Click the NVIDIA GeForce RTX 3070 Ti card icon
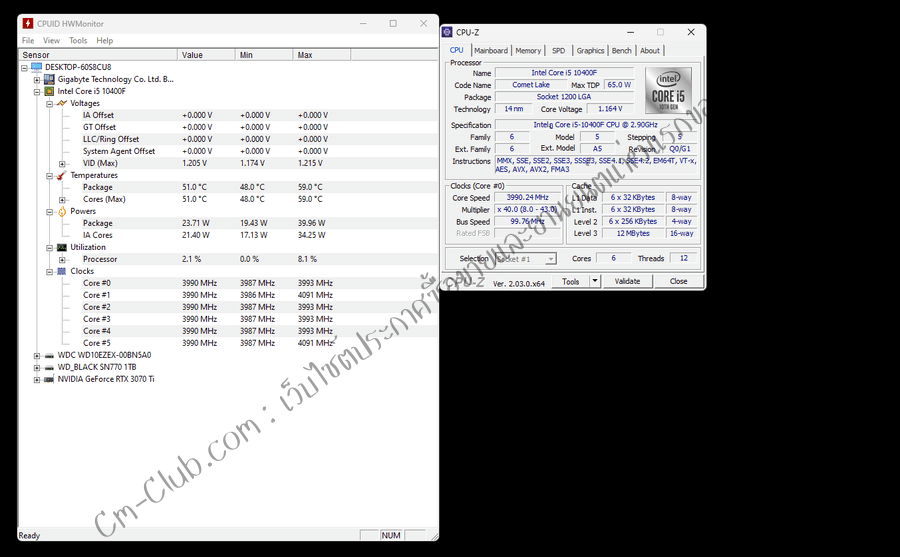This screenshot has width=900, height=557. tap(49, 380)
